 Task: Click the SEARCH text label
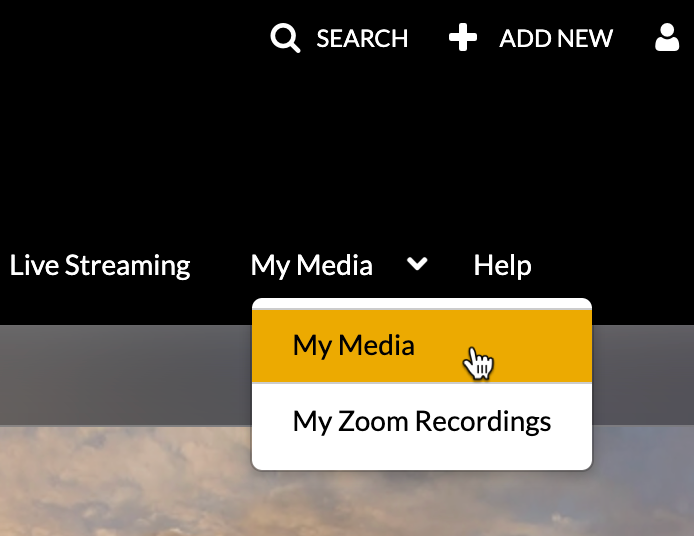(362, 39)
